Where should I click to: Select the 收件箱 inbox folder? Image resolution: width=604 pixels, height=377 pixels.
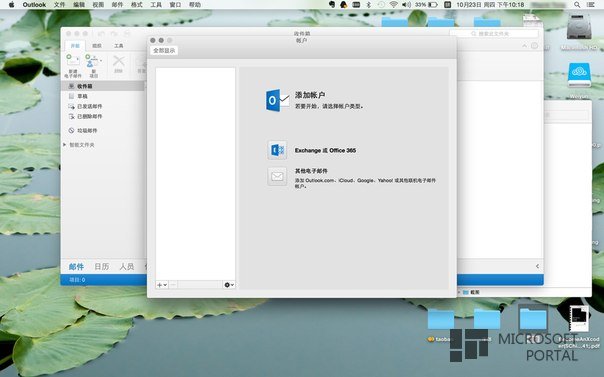click(103, 86)
